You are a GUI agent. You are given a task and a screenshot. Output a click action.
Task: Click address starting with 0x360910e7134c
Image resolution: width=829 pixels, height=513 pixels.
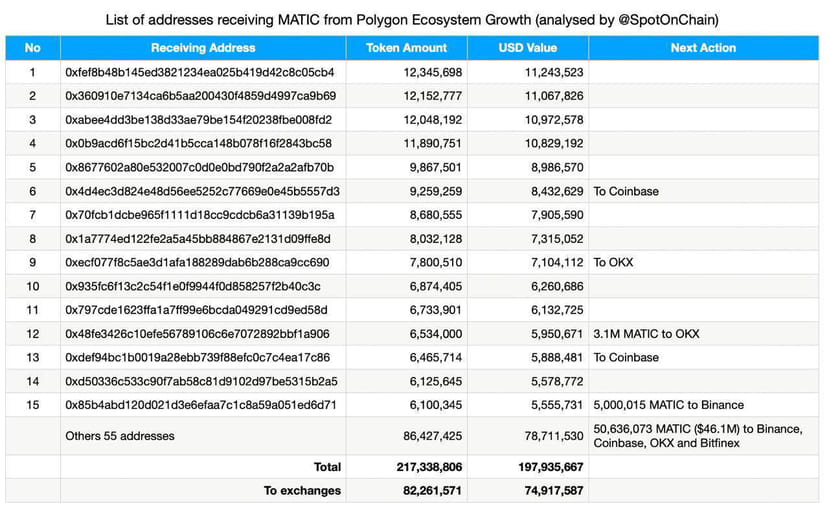pos(200,96)
